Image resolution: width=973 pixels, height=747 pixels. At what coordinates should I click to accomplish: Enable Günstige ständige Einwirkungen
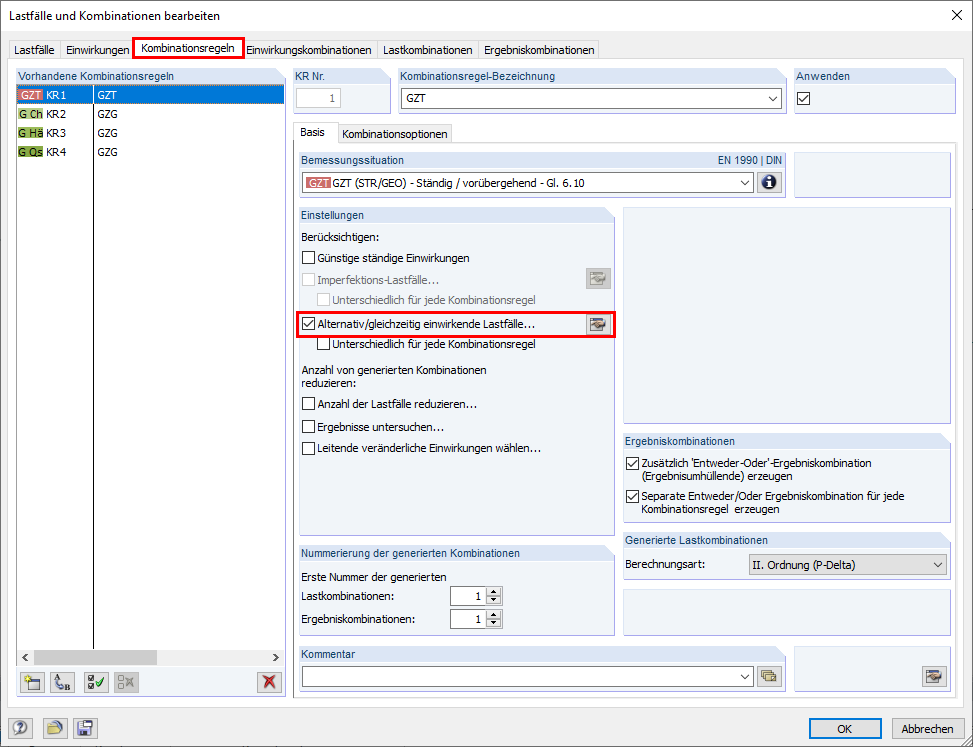coord(307,257)
